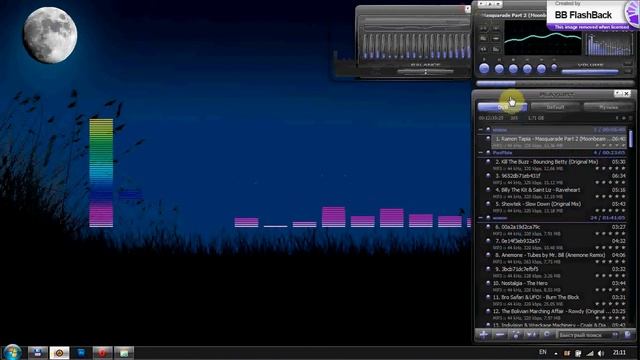Click the 1.71 GB playlist size text
Image resolution: width=640 pixels, height=360 pixels.
pos(536,118)
